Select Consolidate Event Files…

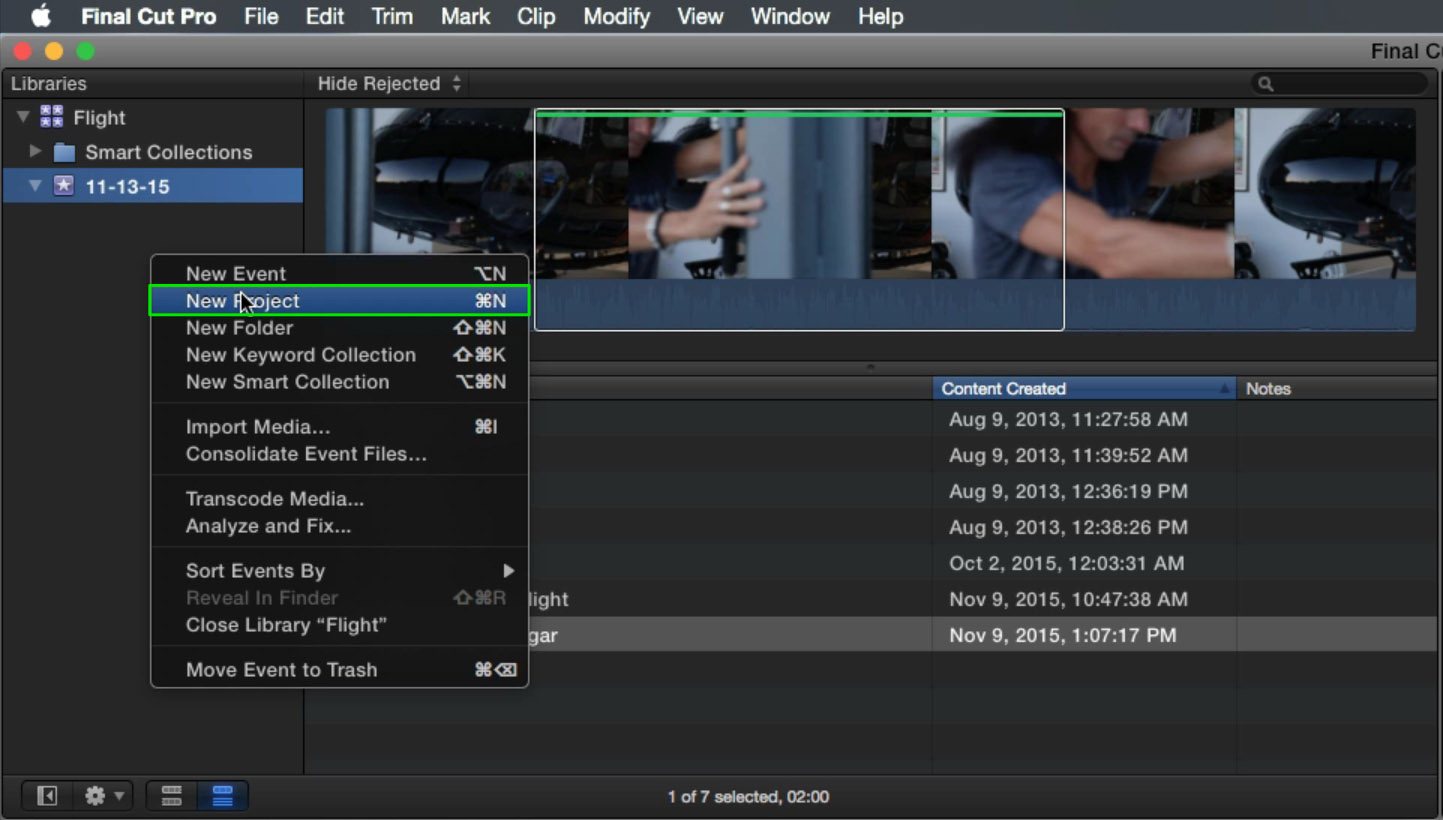click(x=339, y=454)
